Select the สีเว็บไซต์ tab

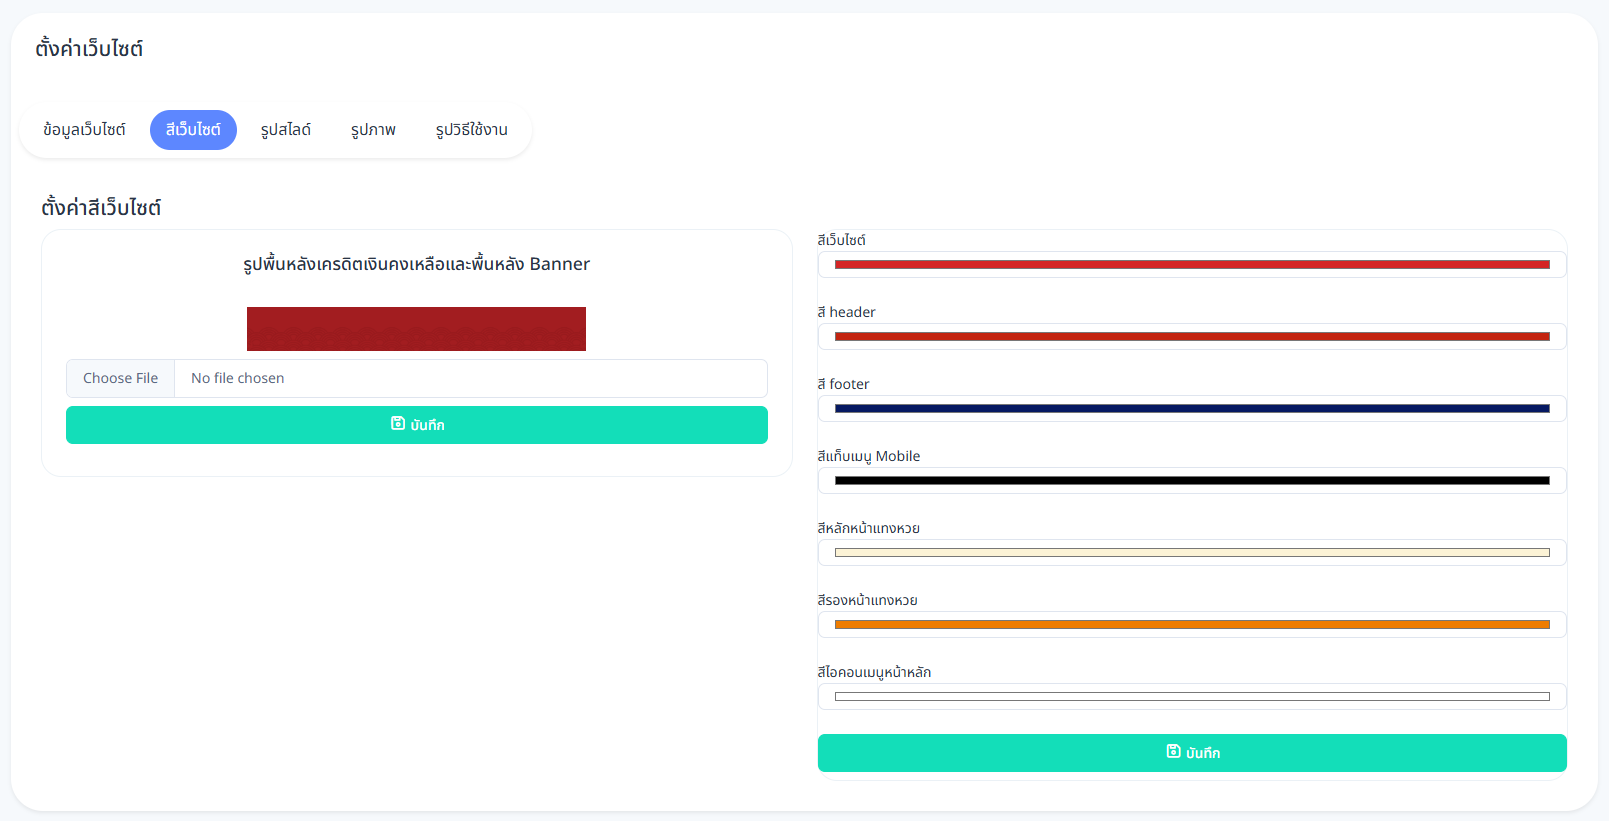point(193,130)
